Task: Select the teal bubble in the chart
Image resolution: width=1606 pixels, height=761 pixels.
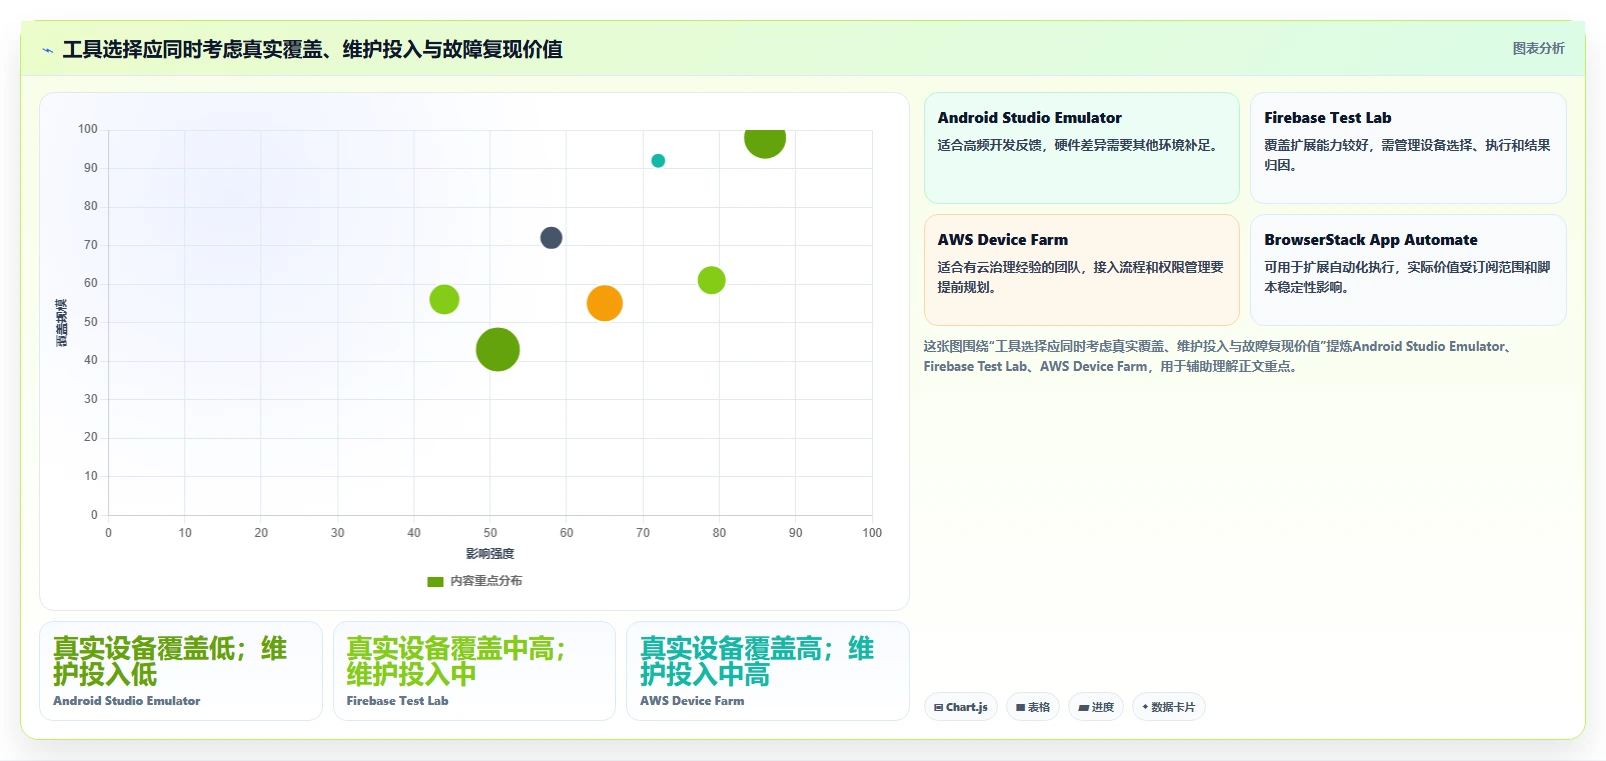Action: 658,161
